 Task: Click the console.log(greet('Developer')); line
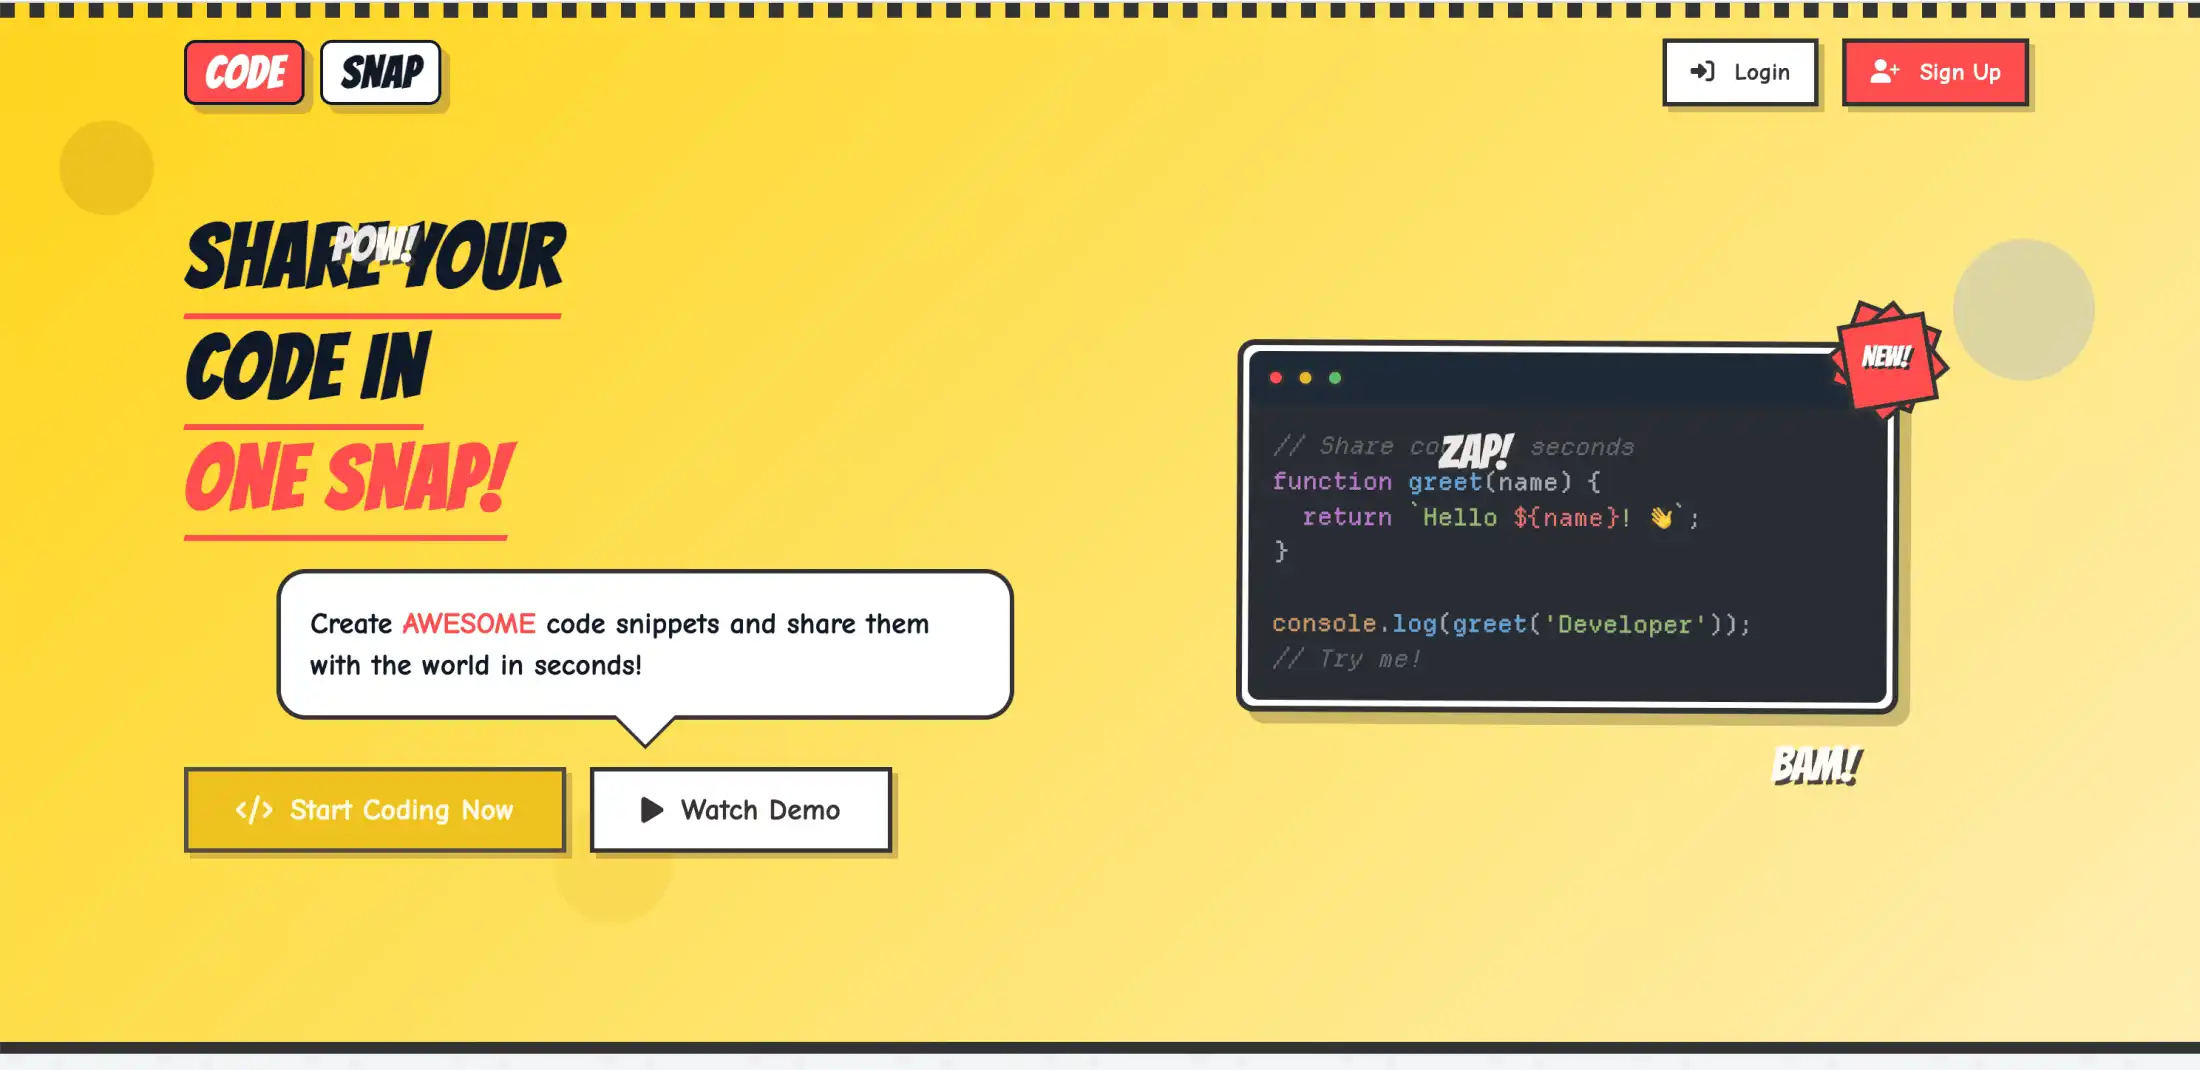click(1511, 624)
